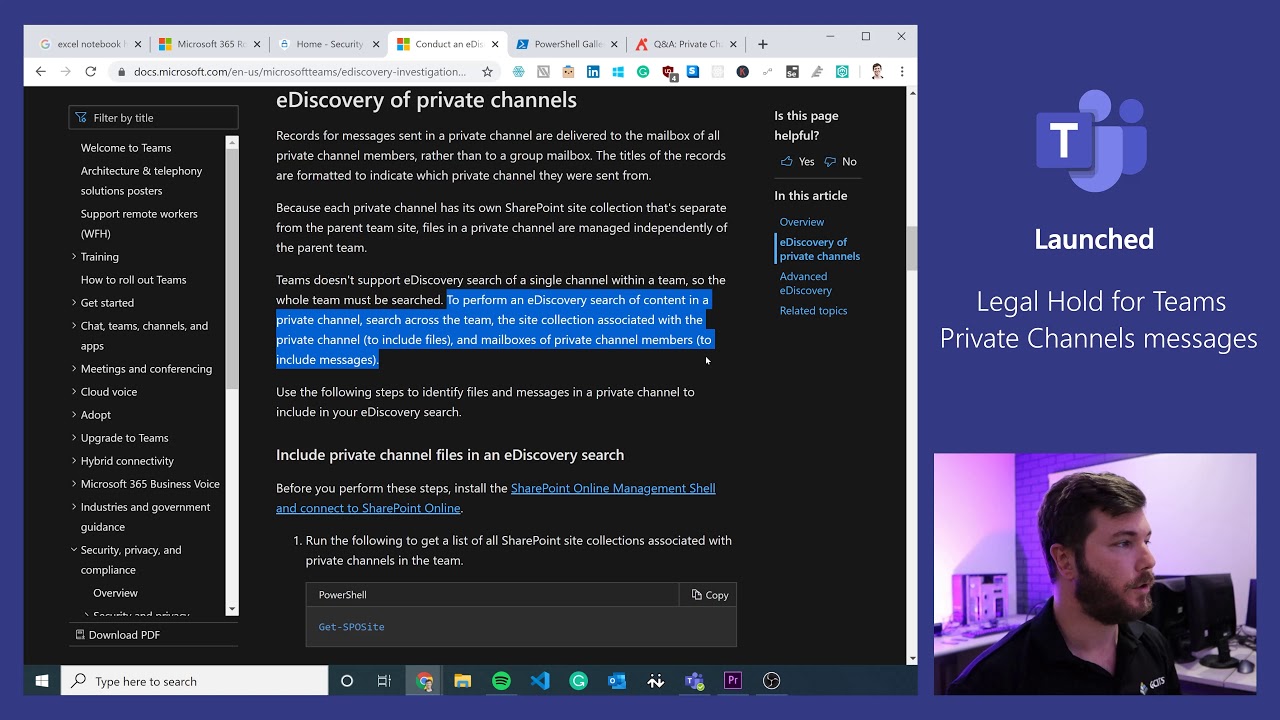Open the Windows logo extension in toolbar
The image size is (1280, 720).
click(618, 72)
